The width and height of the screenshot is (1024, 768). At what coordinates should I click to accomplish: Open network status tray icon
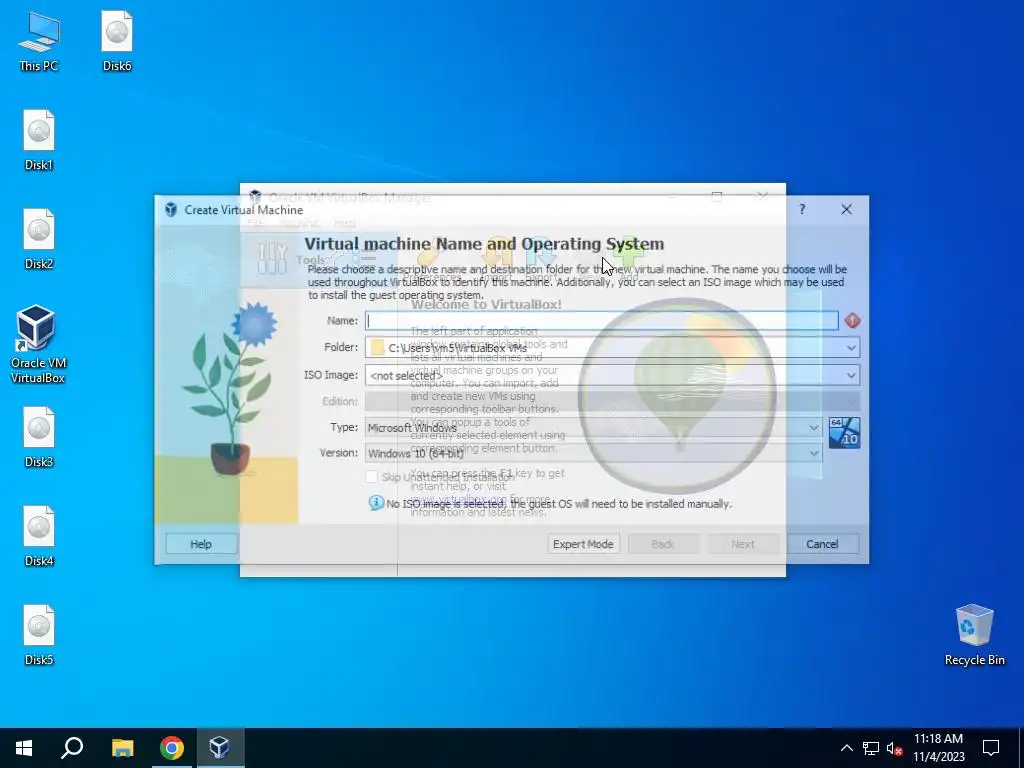[x=871, y=748]
